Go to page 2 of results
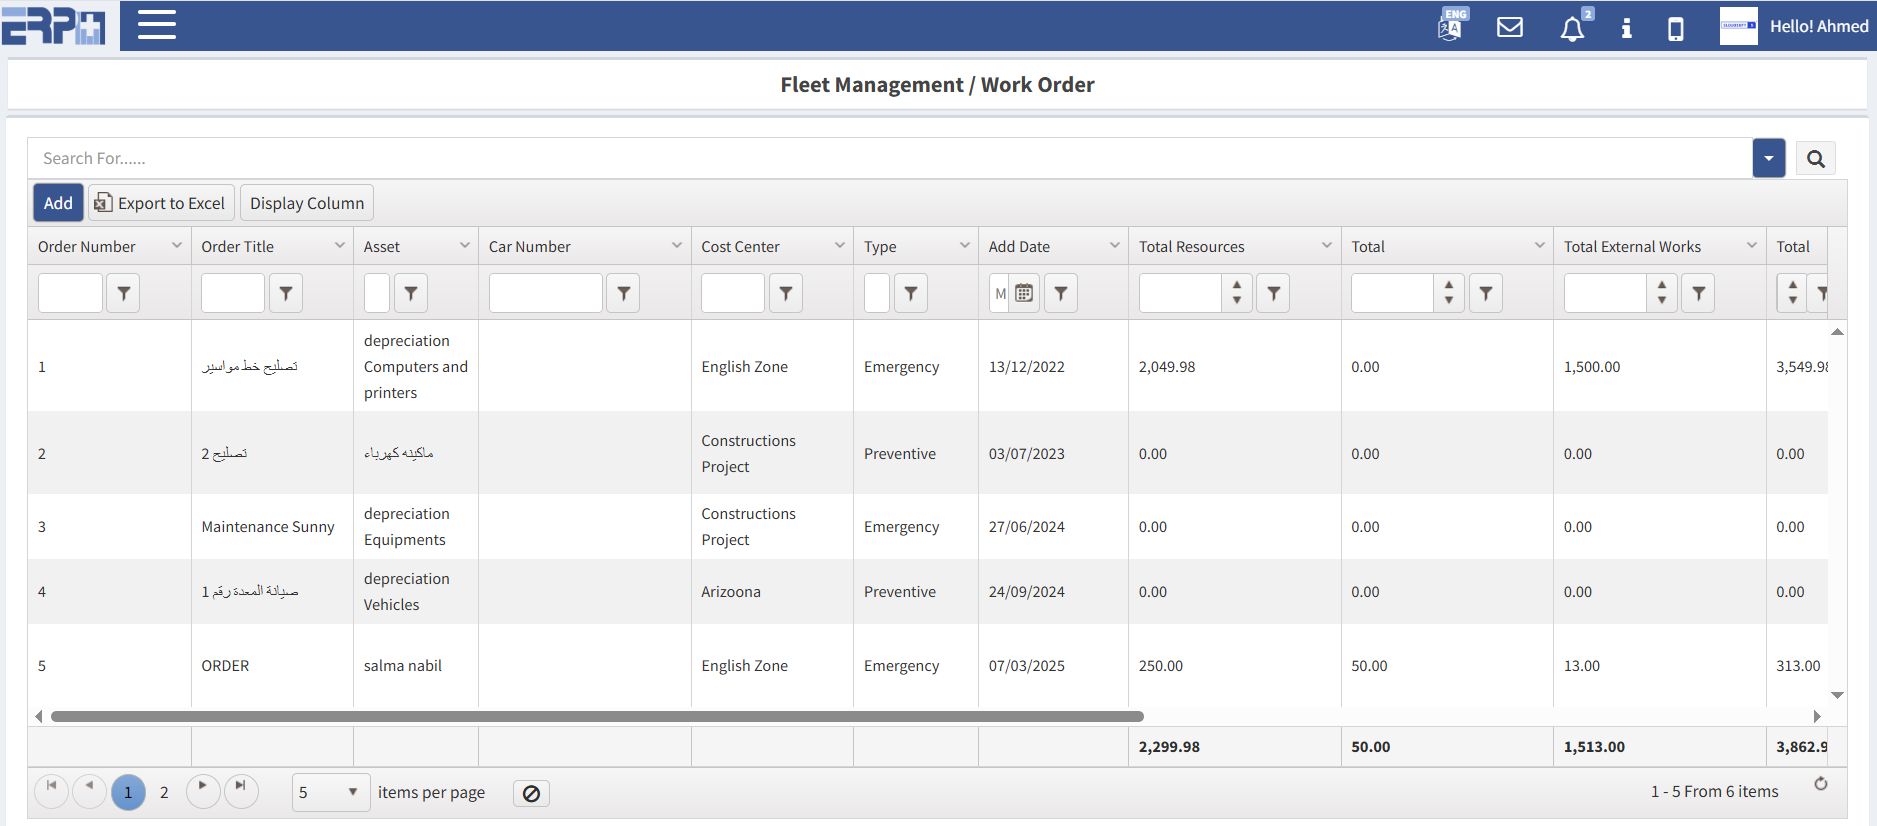The width and height of the screenshot is (1877, 826). pyautogui.click(x=164, y=792)
